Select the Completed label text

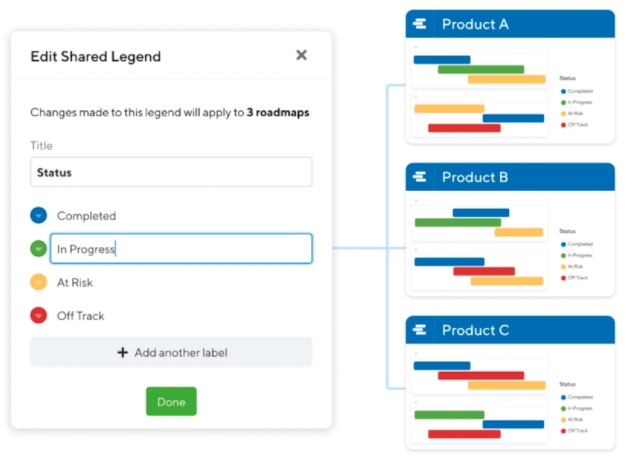click(x=86, y=216)
